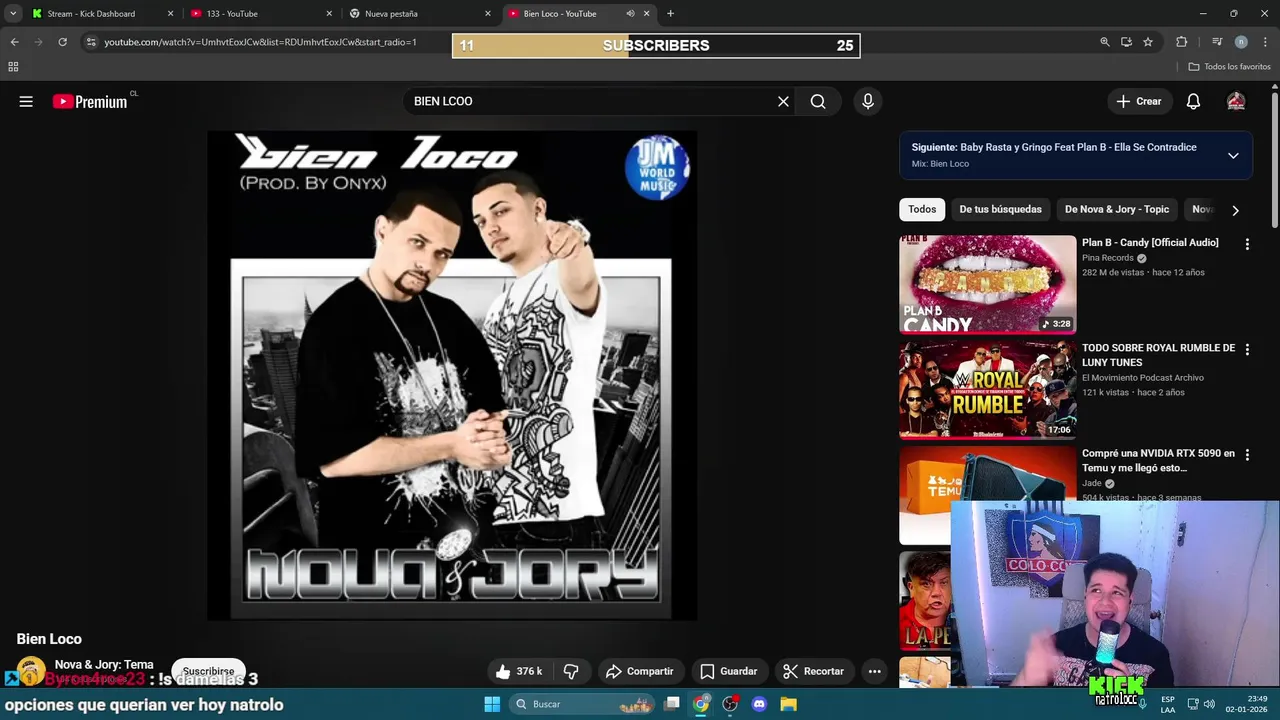Select the De tus búsquedas chip
Screen dimensions: 1280x720
(x=1000, y=209)
